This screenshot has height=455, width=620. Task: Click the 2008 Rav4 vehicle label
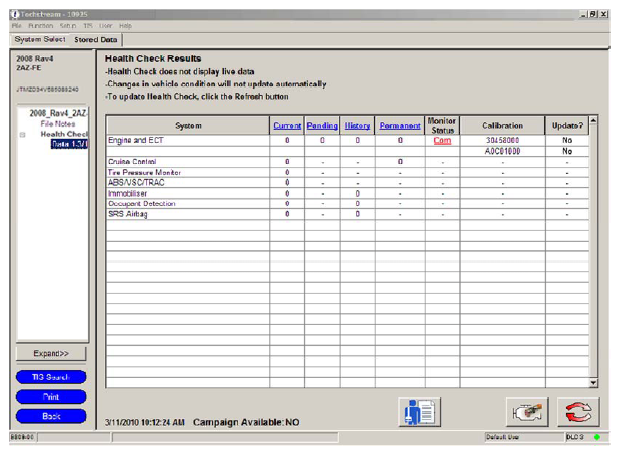click(35, 59)
